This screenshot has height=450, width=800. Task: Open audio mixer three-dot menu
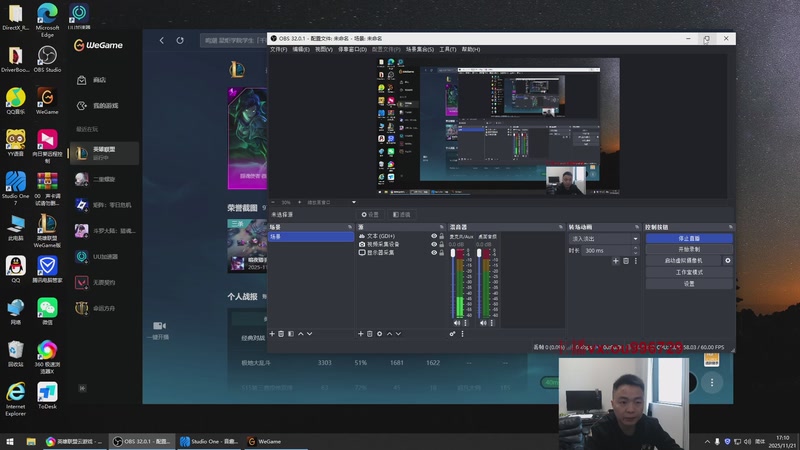pos(463,334)
